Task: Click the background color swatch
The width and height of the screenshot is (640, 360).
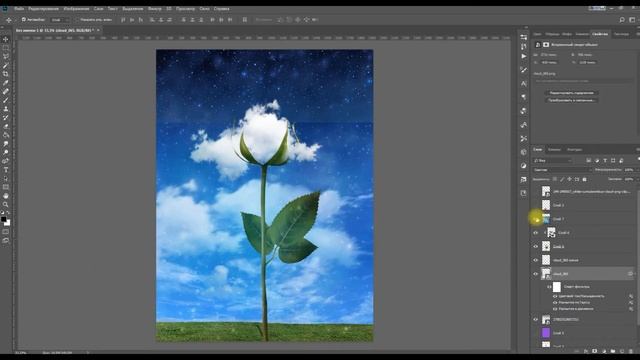Action: click(x=8, y=223)
